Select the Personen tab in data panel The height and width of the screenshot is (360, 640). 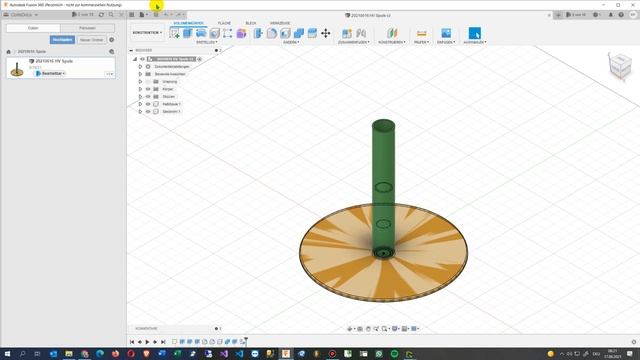click(x=87, y=28)
